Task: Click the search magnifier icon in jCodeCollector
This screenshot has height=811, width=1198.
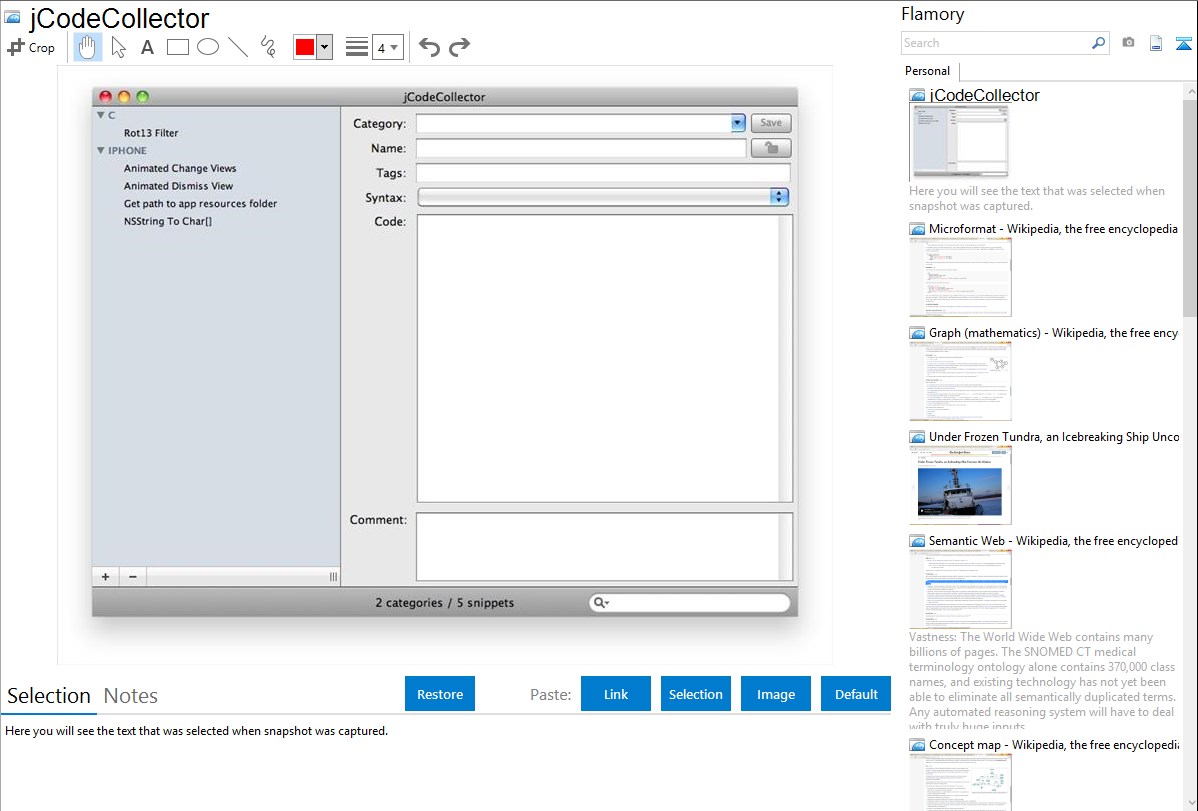Action: [x=601, y=603]
